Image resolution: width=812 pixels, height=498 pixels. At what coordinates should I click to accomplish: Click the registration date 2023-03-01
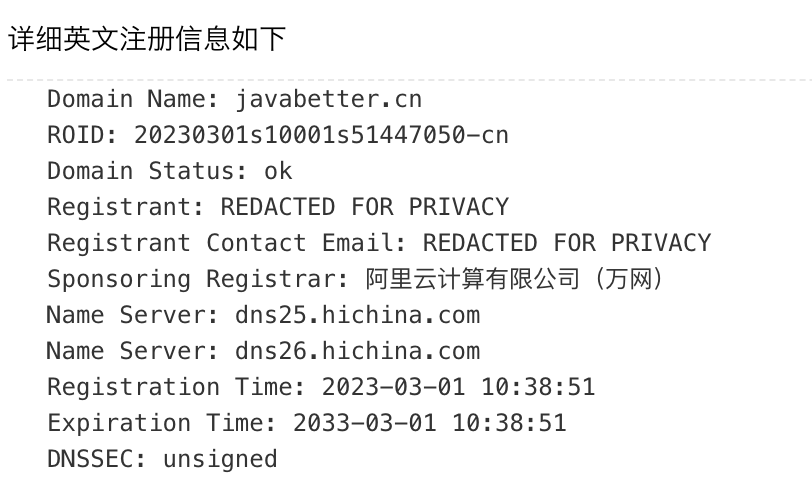(379, 387)
